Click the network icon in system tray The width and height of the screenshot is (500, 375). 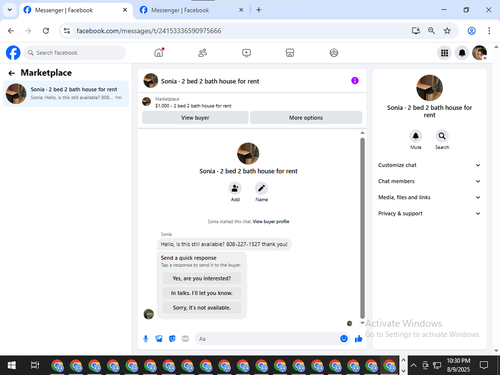point(437,365)
